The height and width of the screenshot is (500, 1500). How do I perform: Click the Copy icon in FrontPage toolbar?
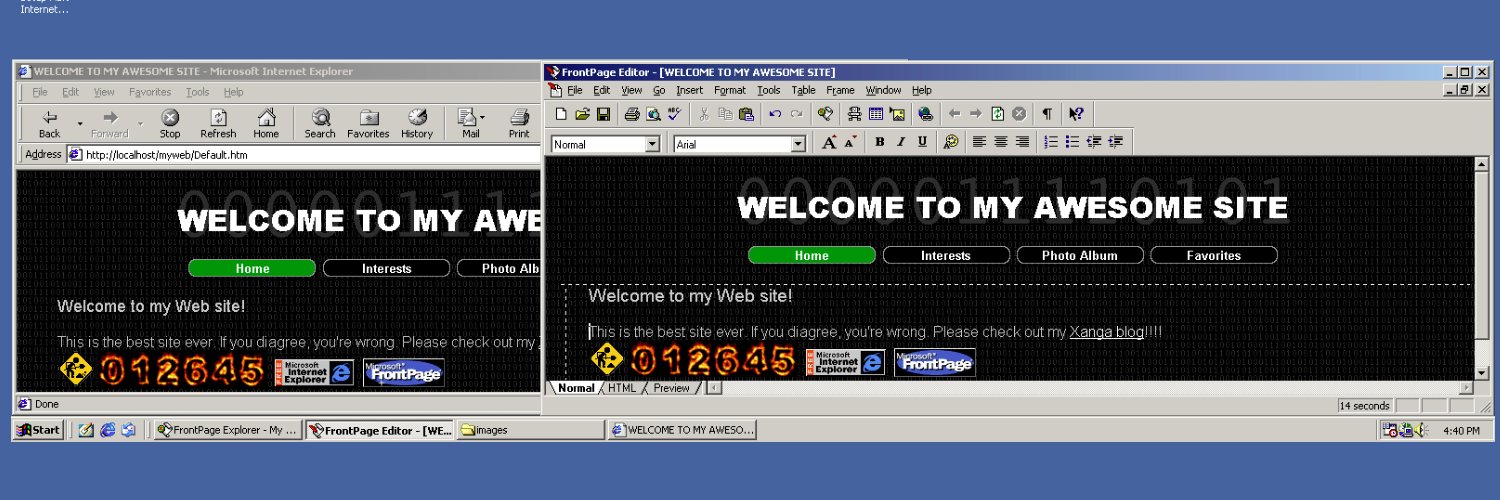pyautogui.click(x=724, y=114)
